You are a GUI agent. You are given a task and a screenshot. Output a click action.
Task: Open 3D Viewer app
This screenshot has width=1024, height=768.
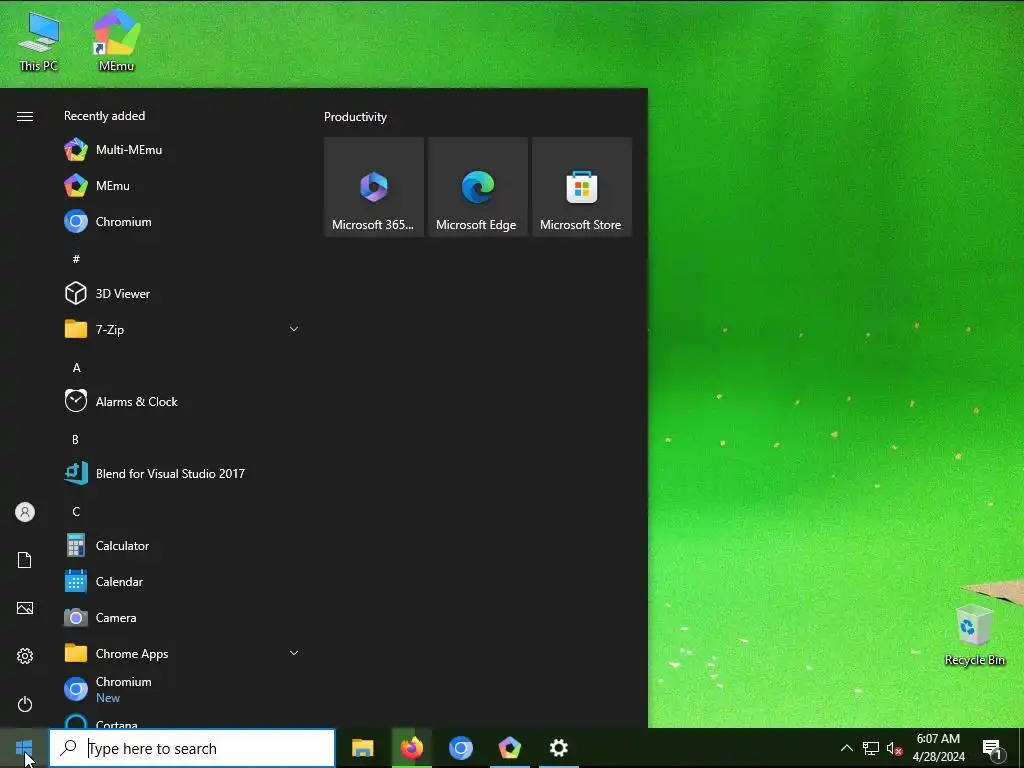click(182, 293)
